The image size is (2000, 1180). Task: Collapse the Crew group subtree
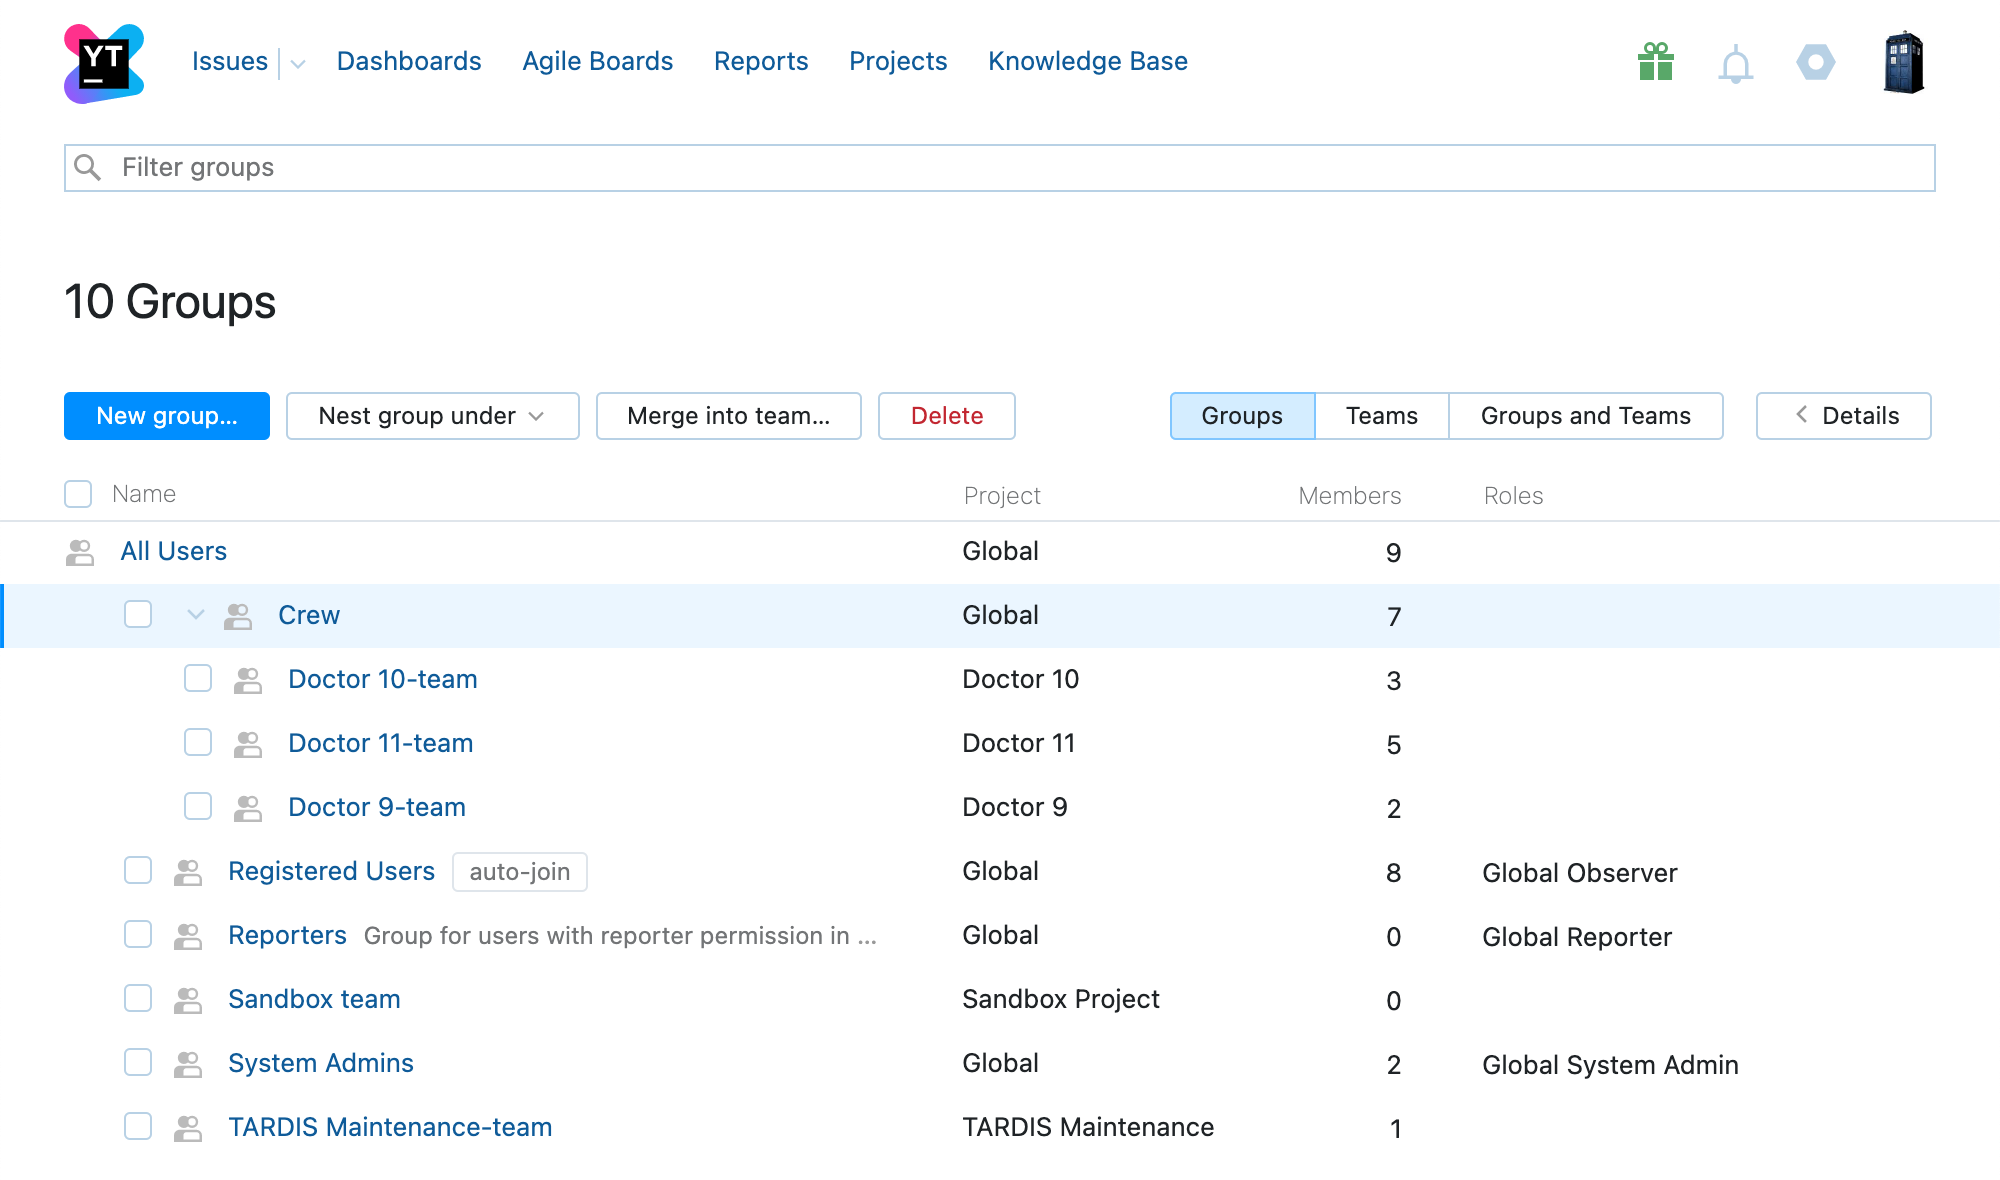coord(193,615)
